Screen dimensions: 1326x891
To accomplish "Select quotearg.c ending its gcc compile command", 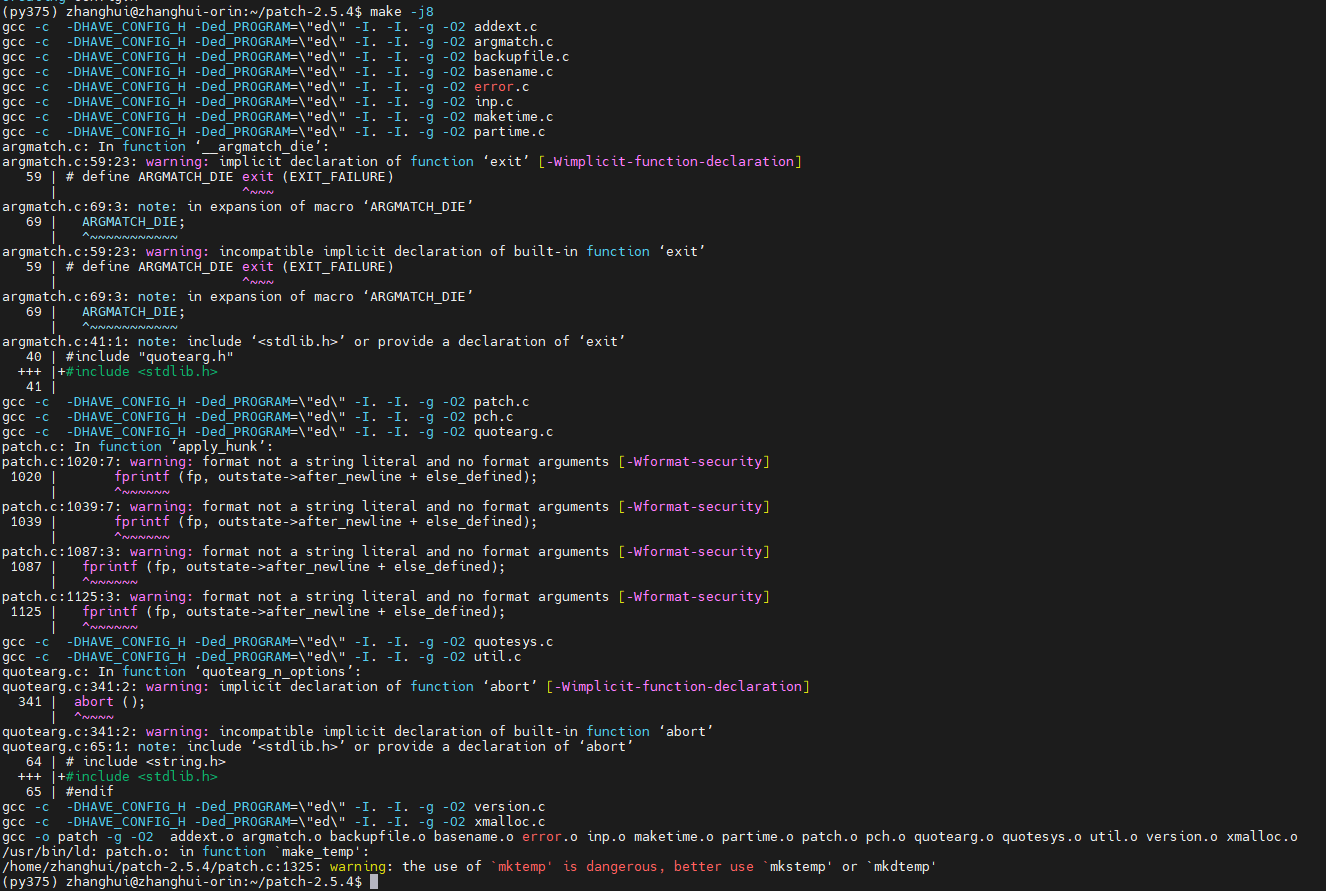I will click(x=514, y=431).
